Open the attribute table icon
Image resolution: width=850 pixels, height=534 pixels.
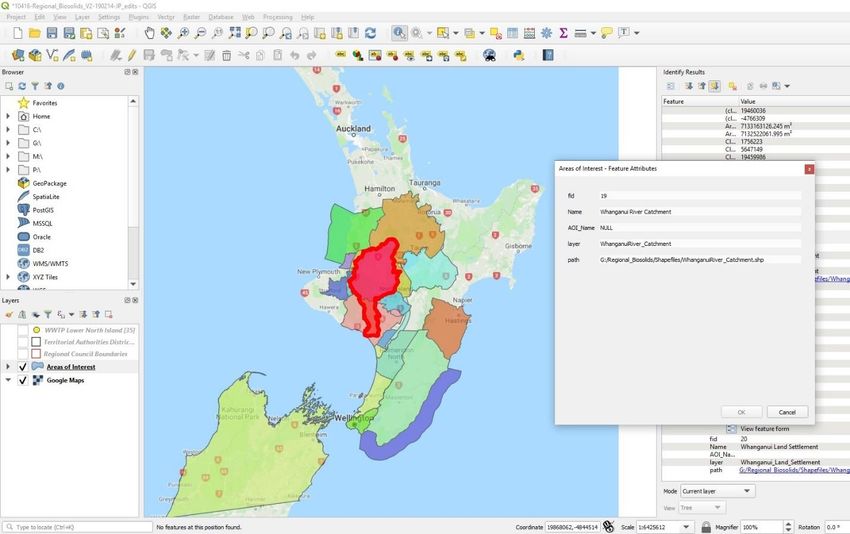(x=512, y=33)
